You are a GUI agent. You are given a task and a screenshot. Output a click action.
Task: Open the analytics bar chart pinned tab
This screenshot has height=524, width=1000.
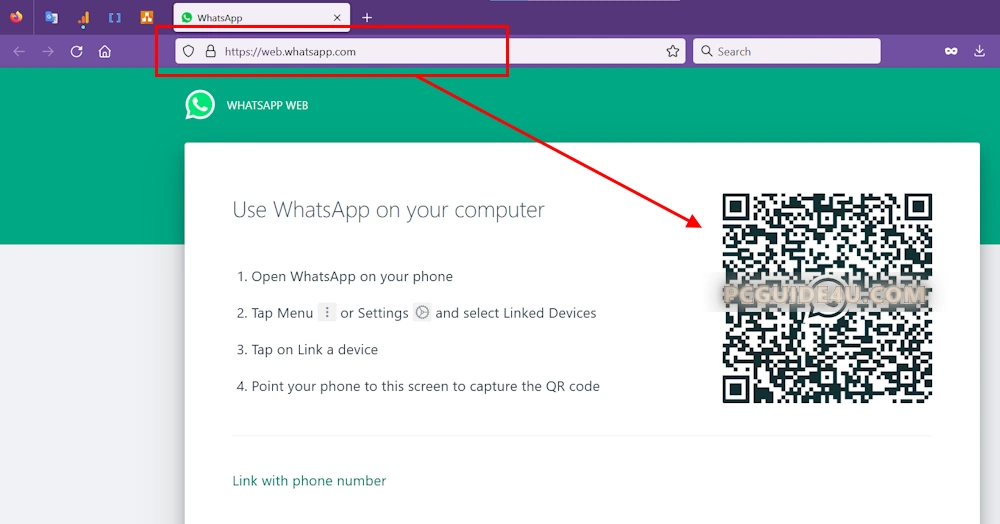pos(83,17)
